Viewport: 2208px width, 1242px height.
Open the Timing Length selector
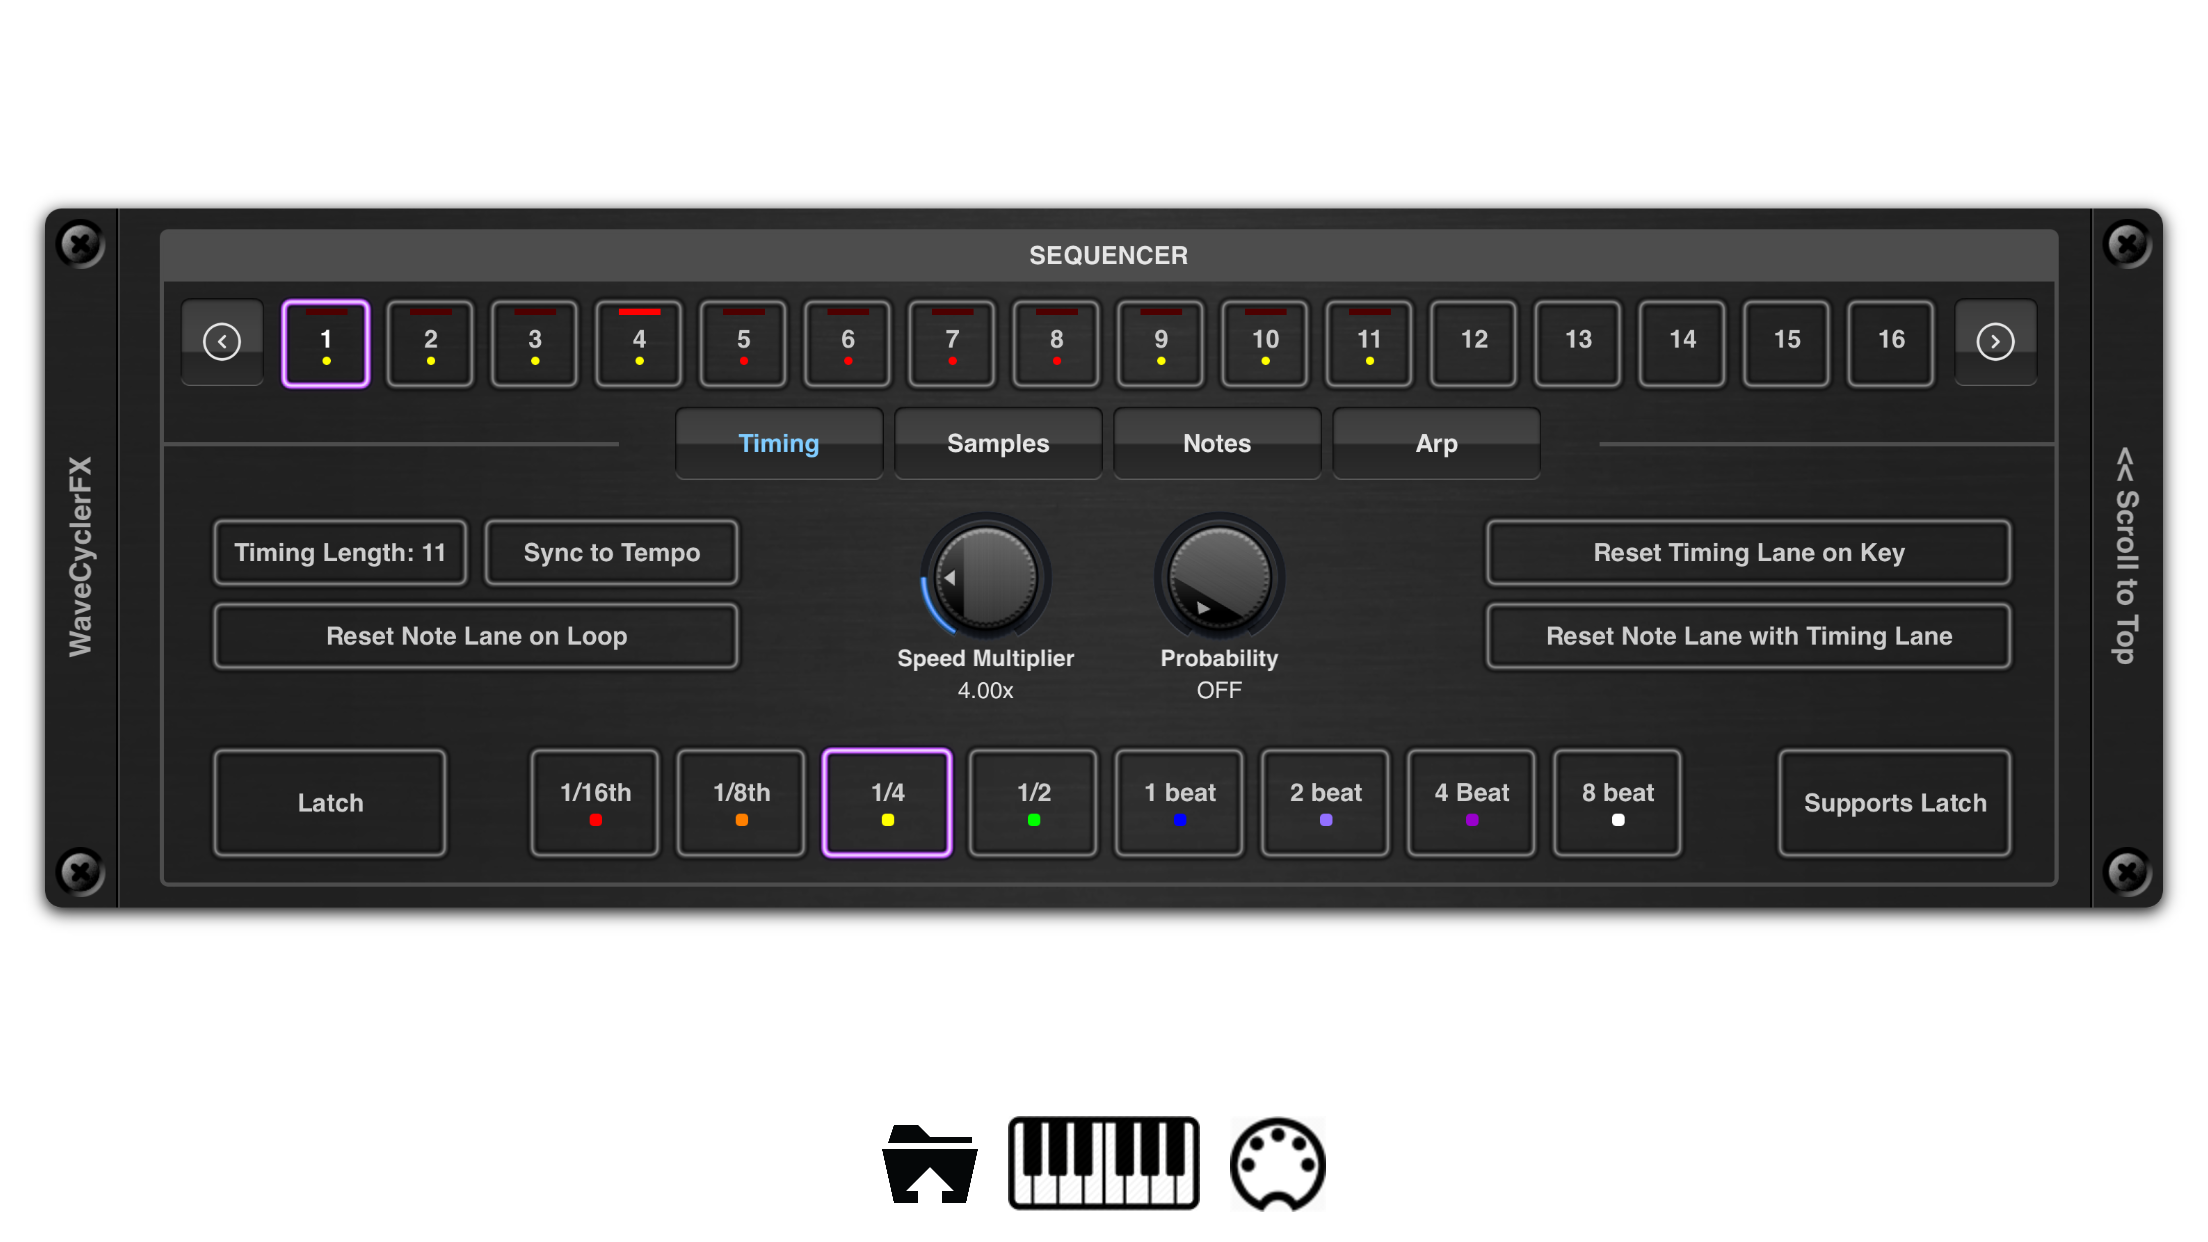340,553
